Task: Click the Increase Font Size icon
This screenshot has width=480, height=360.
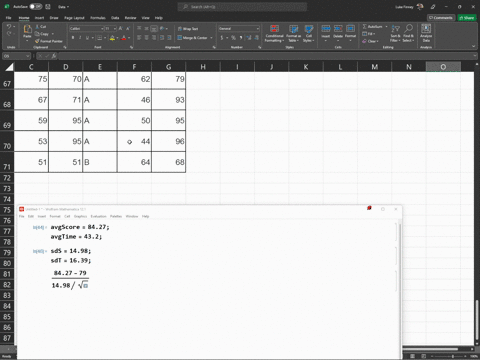Action: [121, 29]
